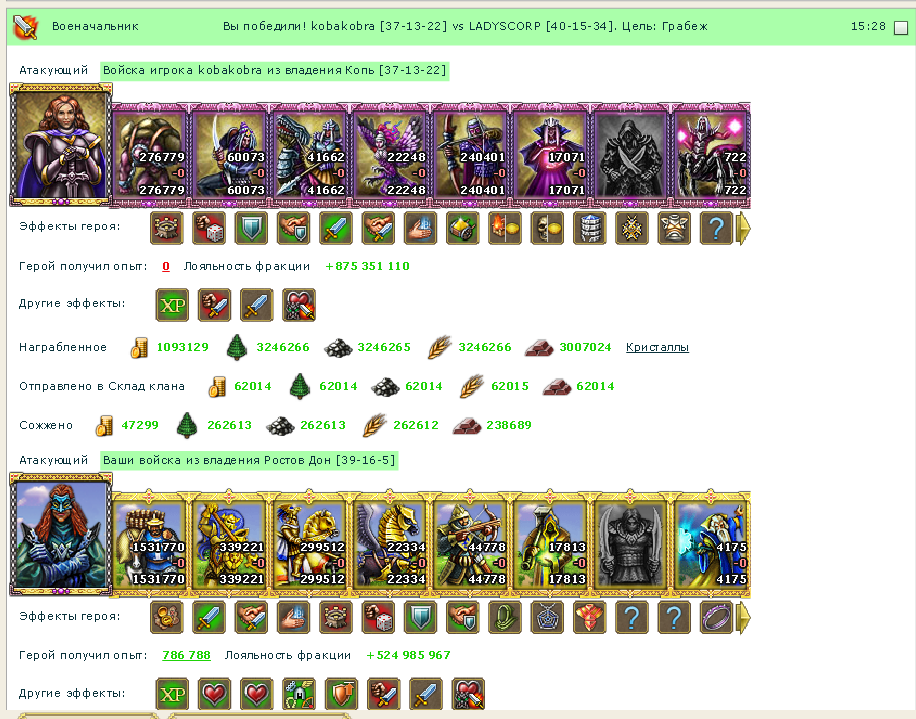Click the Военачальник sword icon in header
Screen dimensions: 916x719
tap(25, 26)
